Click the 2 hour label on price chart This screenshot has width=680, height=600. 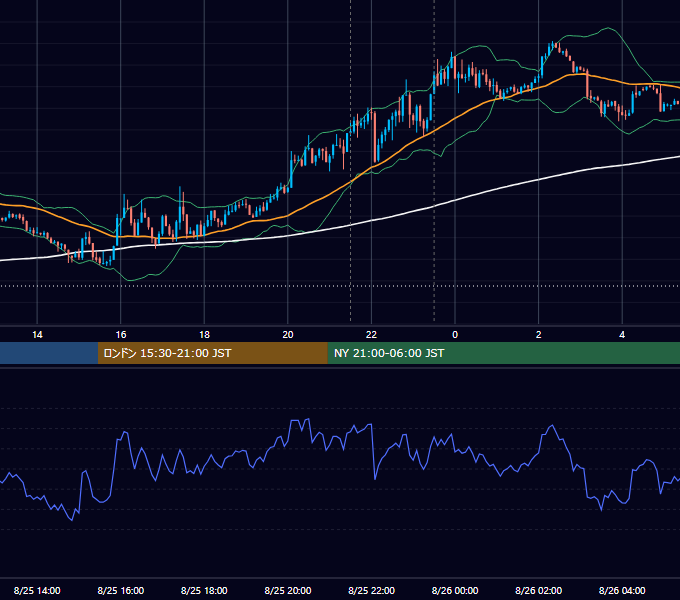pos(539,335)
